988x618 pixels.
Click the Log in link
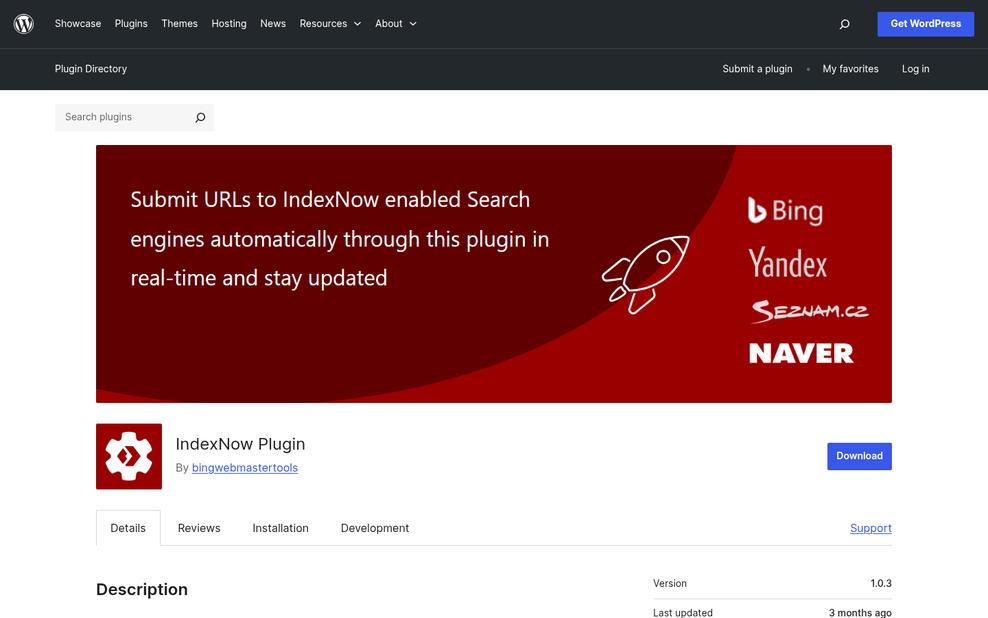click(916, 69)
